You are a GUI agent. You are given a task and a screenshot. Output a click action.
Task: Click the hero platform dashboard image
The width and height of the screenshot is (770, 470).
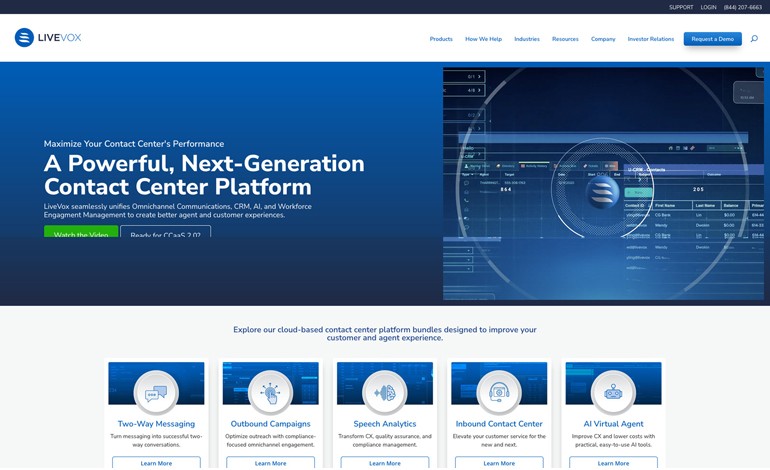(x=604, y=184)
